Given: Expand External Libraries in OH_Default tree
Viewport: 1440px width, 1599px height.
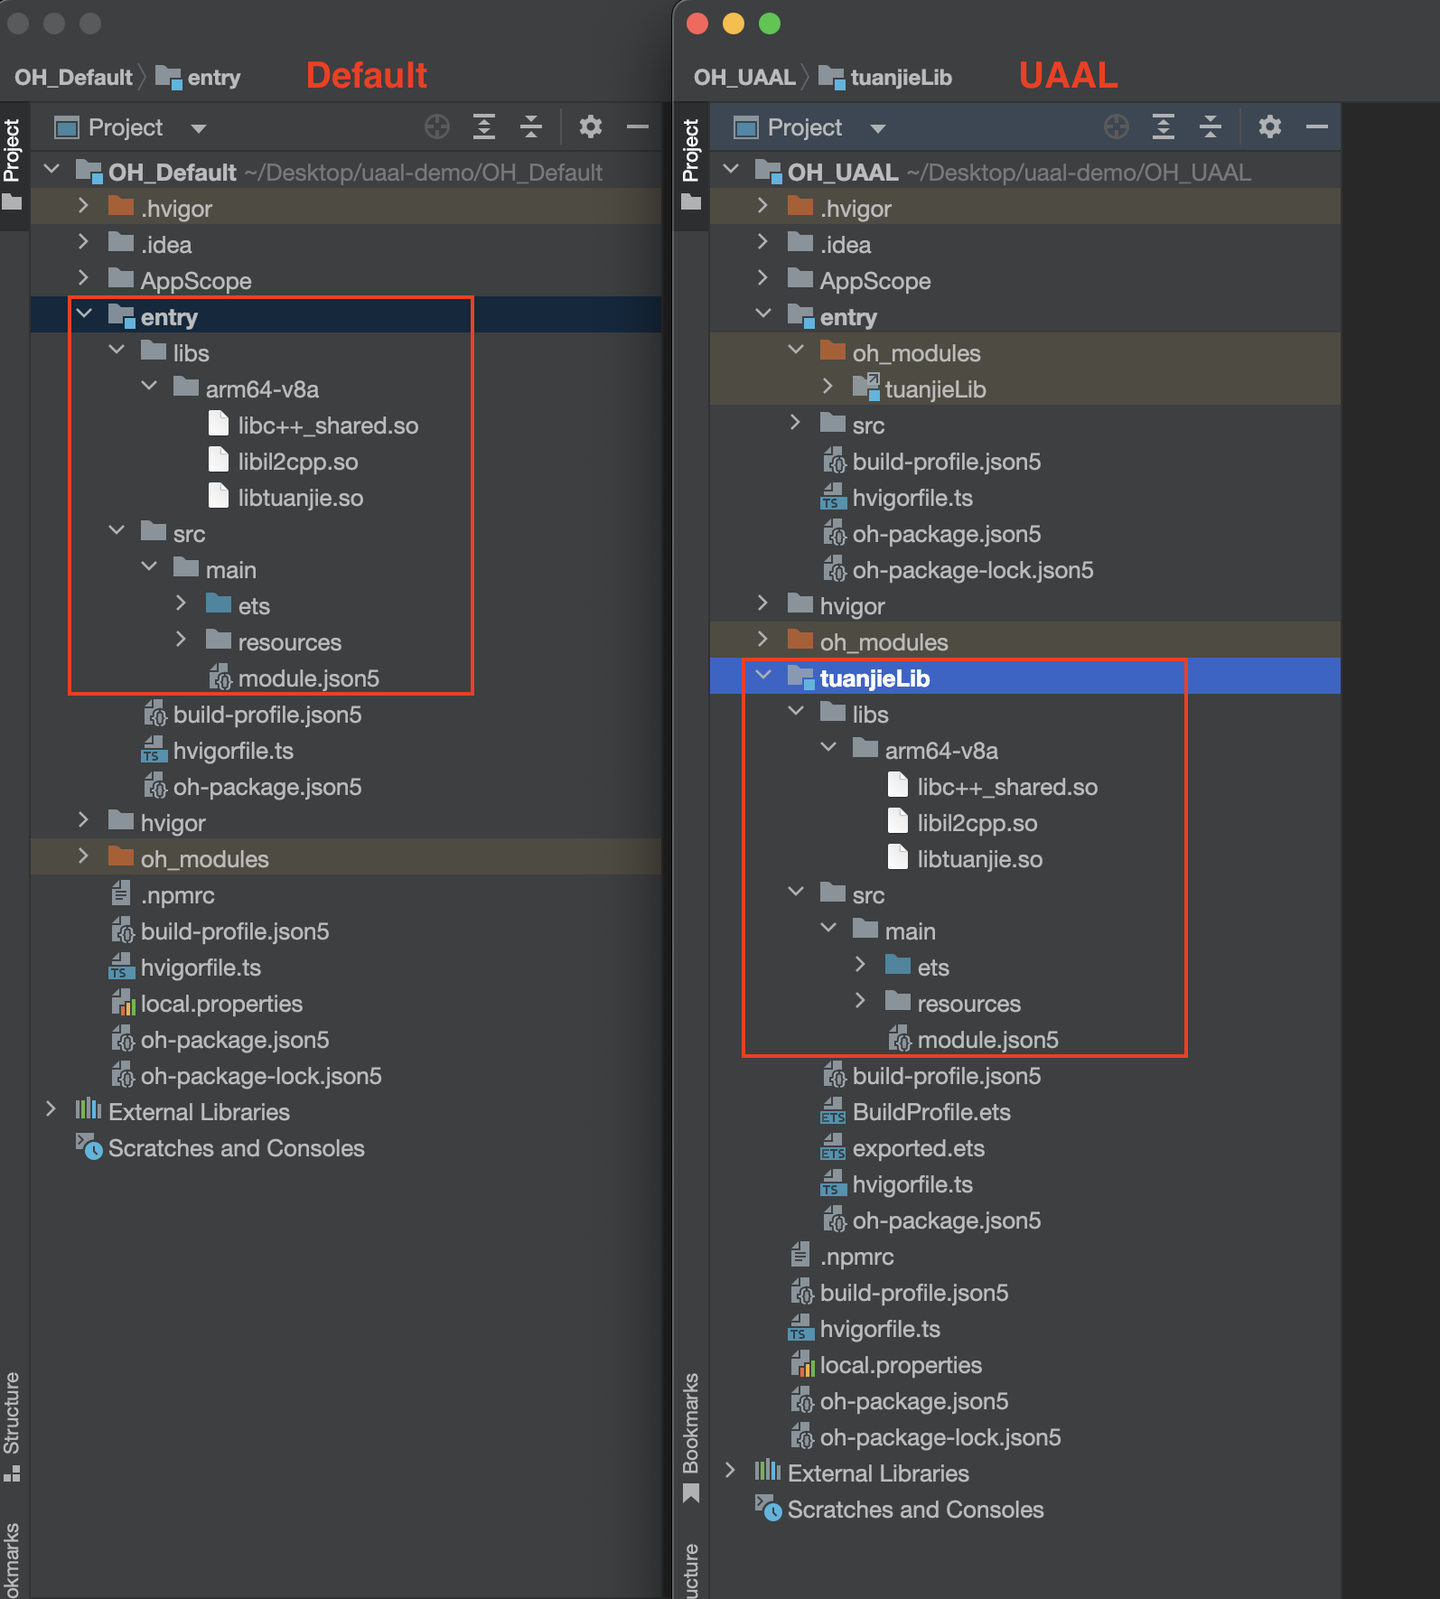Looking at the screenshot, I should [51, 1110].
